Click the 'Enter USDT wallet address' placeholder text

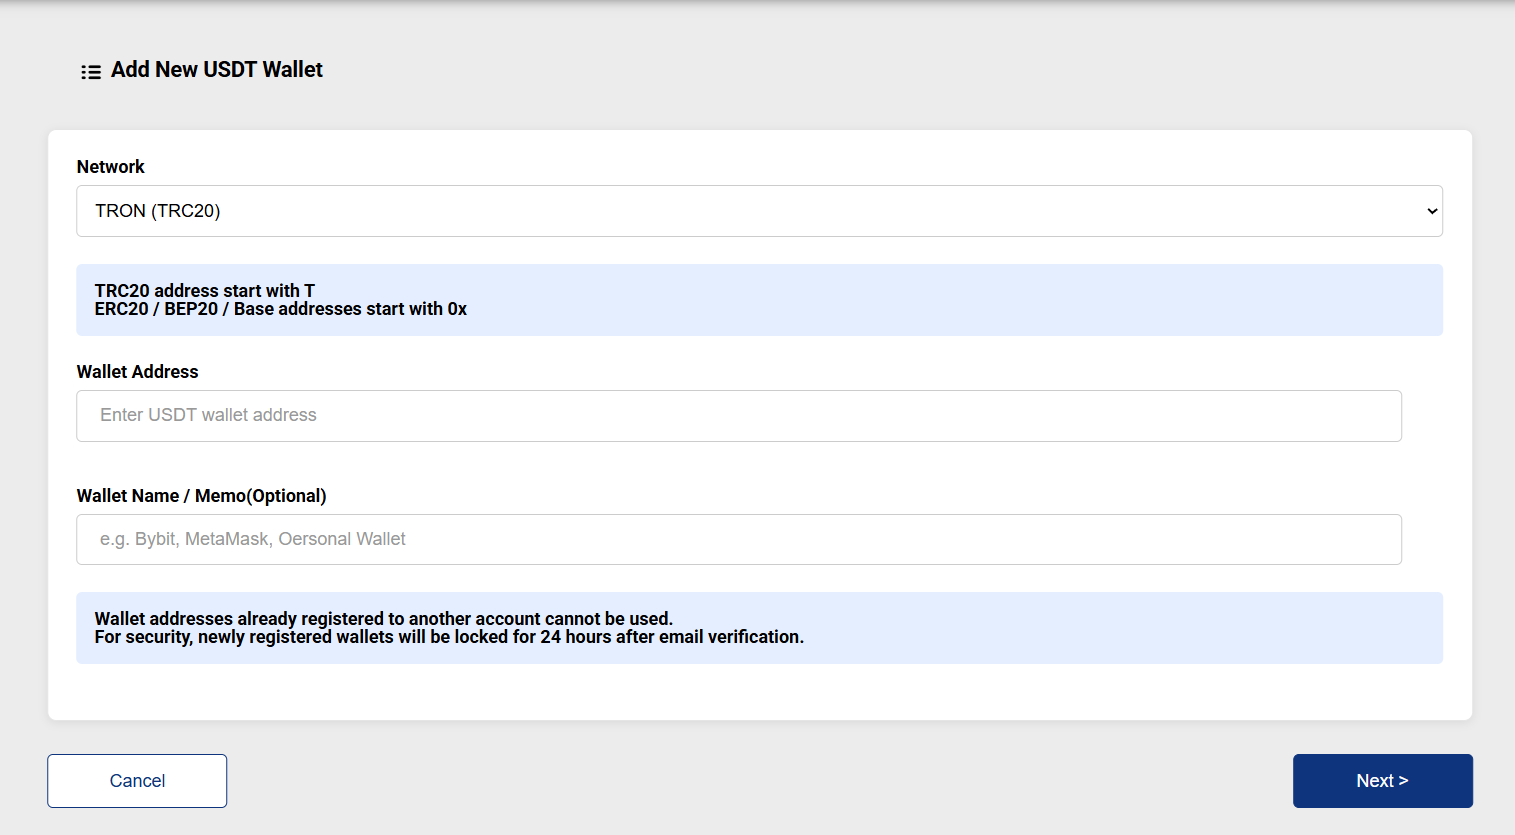tap(208, 415)
